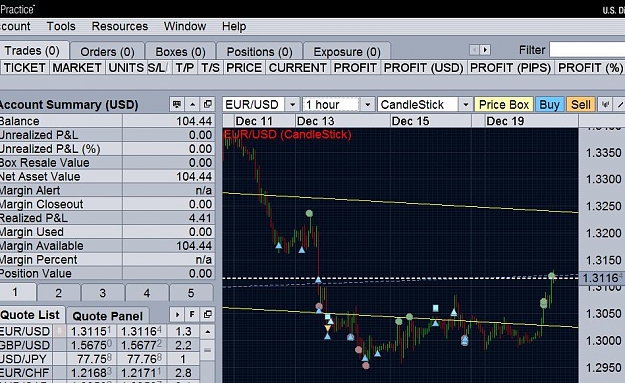Switch to the Orders (0) tab

[x=107, y=52]
